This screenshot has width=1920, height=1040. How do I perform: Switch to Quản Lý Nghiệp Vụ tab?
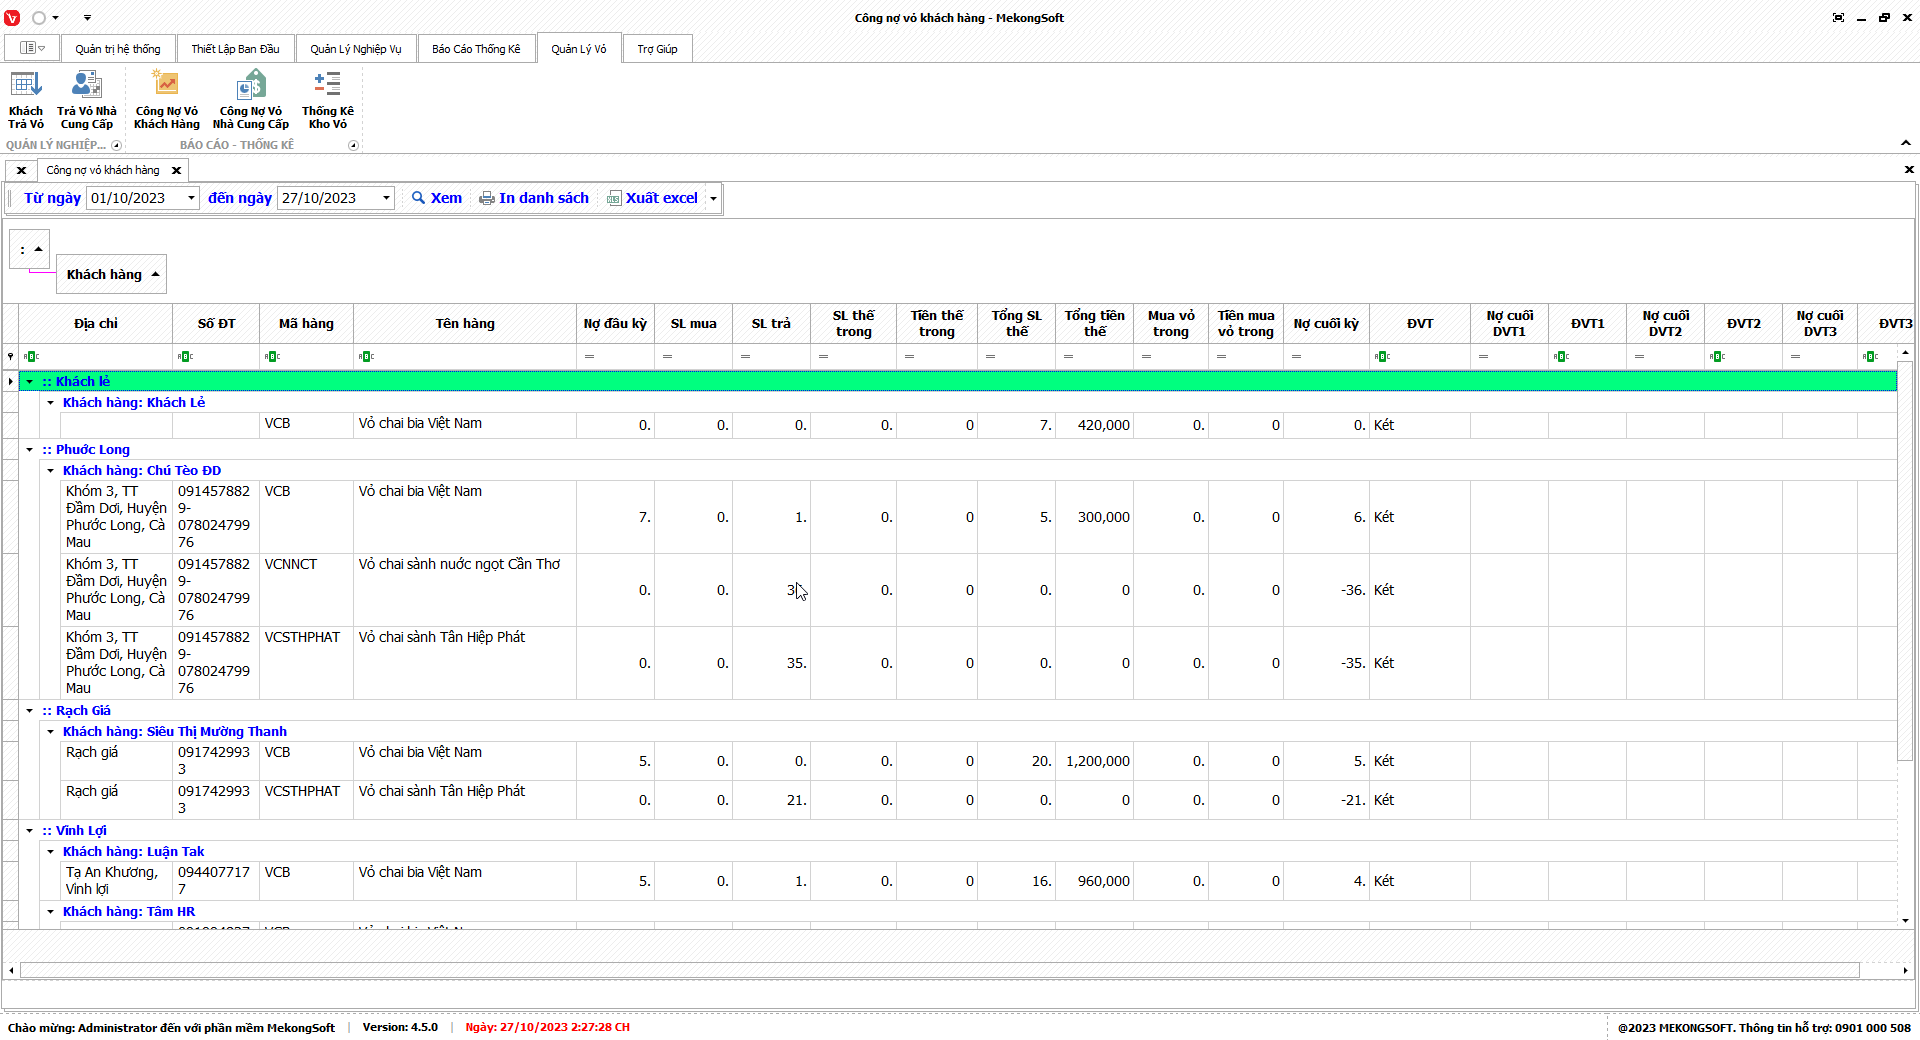[355, 49]
